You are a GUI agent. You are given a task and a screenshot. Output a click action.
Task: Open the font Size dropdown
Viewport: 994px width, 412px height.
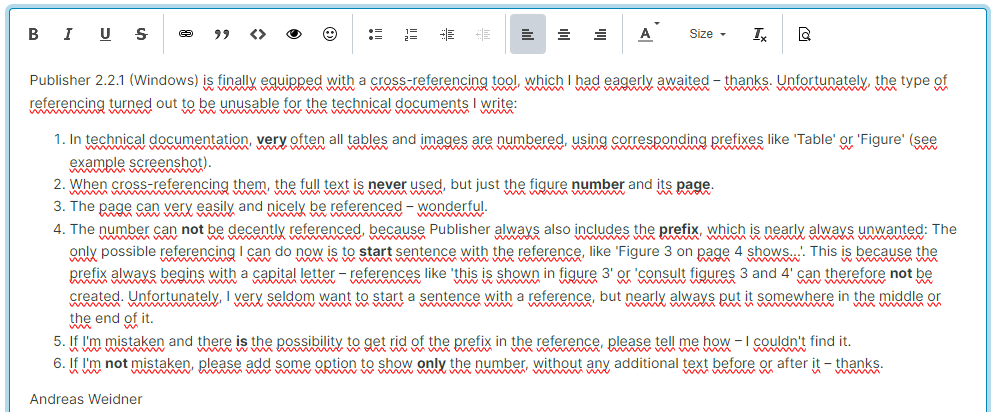(x=707, y=34)
